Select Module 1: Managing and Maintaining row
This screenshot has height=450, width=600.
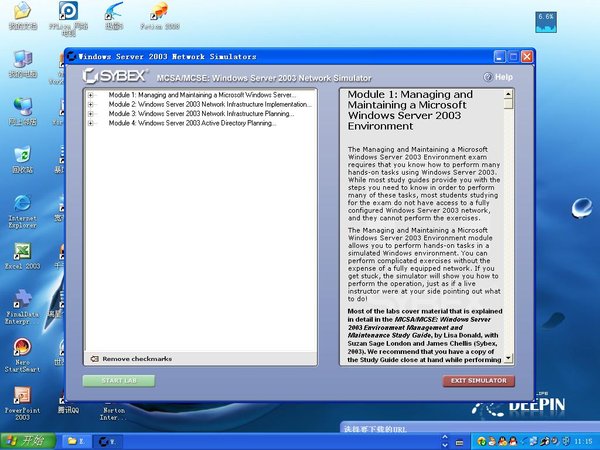202,95
